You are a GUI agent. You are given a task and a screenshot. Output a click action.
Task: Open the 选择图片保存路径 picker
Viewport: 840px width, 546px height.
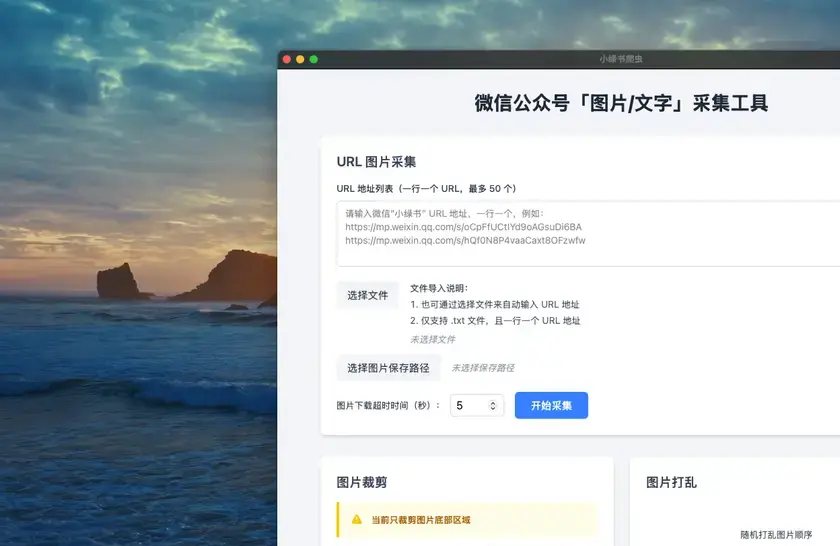click(388, 368)
